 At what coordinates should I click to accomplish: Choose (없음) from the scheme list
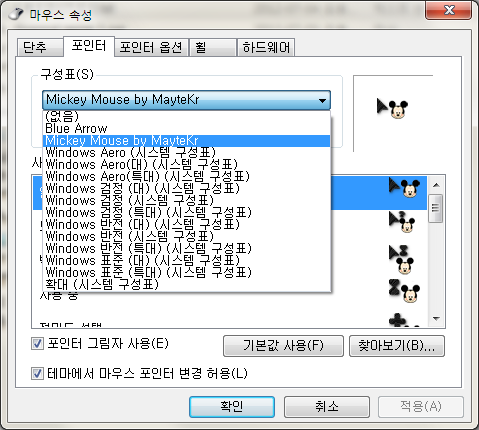pos(187,116)
